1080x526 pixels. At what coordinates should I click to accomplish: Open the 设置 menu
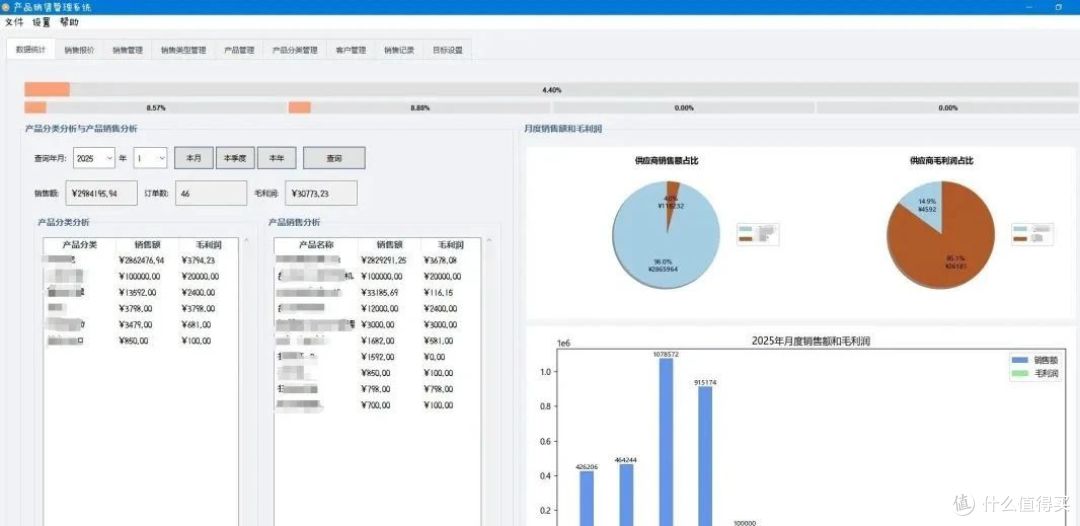pos(41,22)
